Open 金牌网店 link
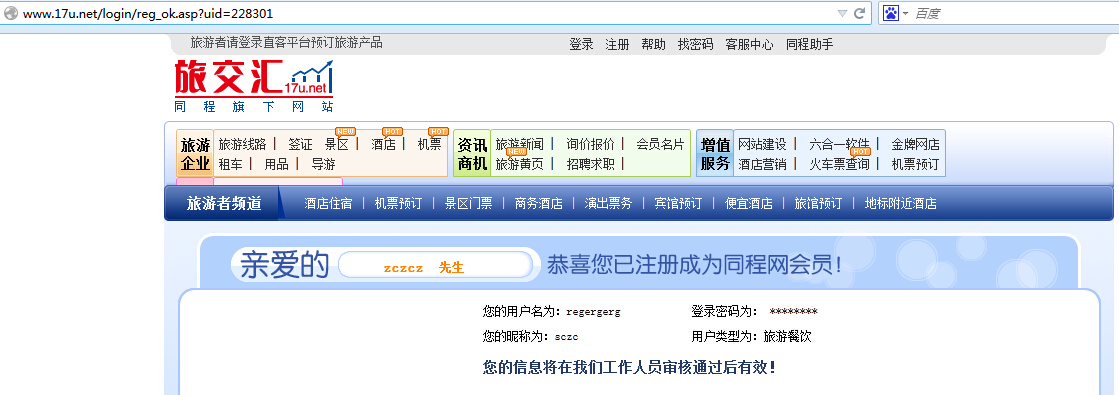The height and width of the screenshot is (395, 1119). tap(916, 144)
